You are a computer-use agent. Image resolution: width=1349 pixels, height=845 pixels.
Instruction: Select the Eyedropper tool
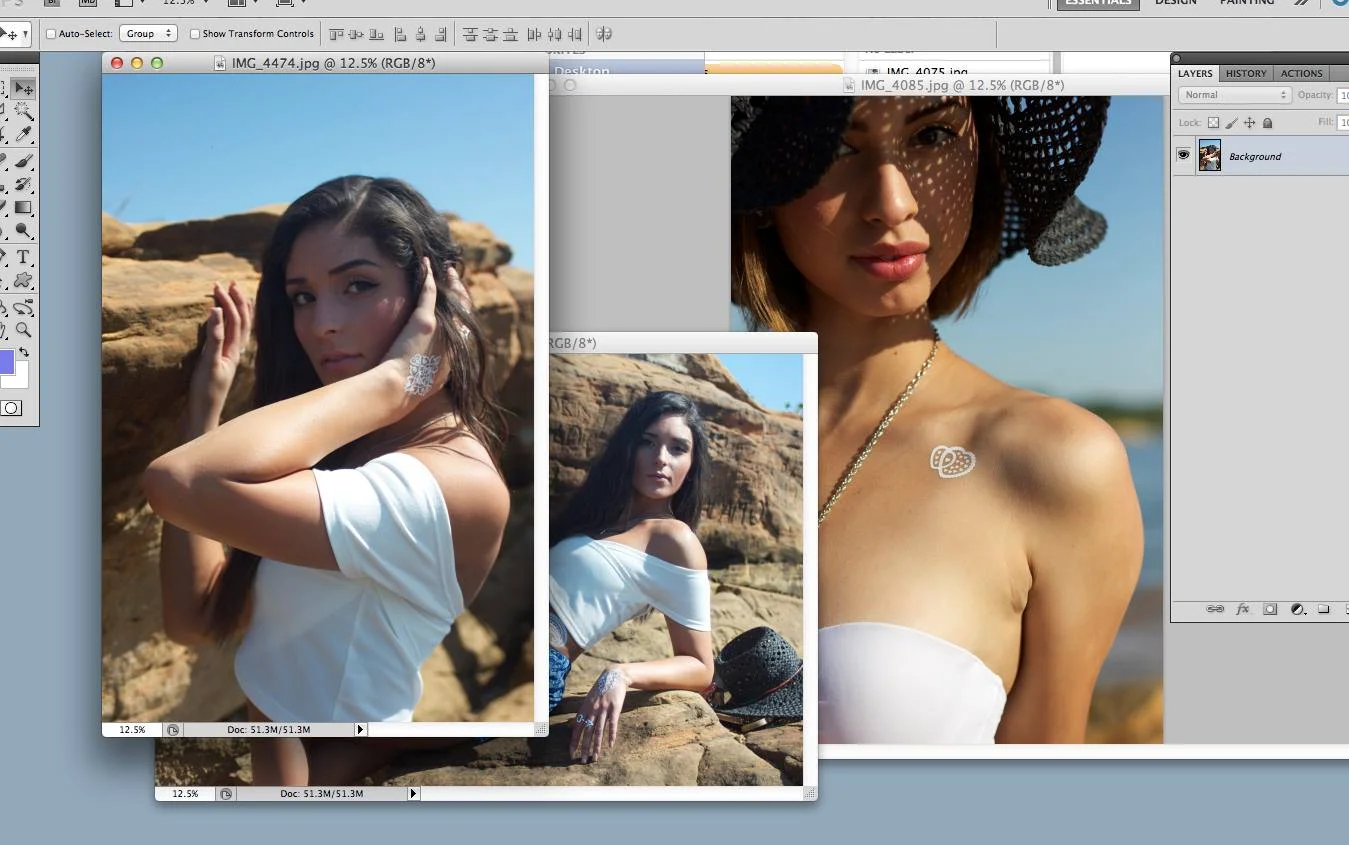(23, 134)
